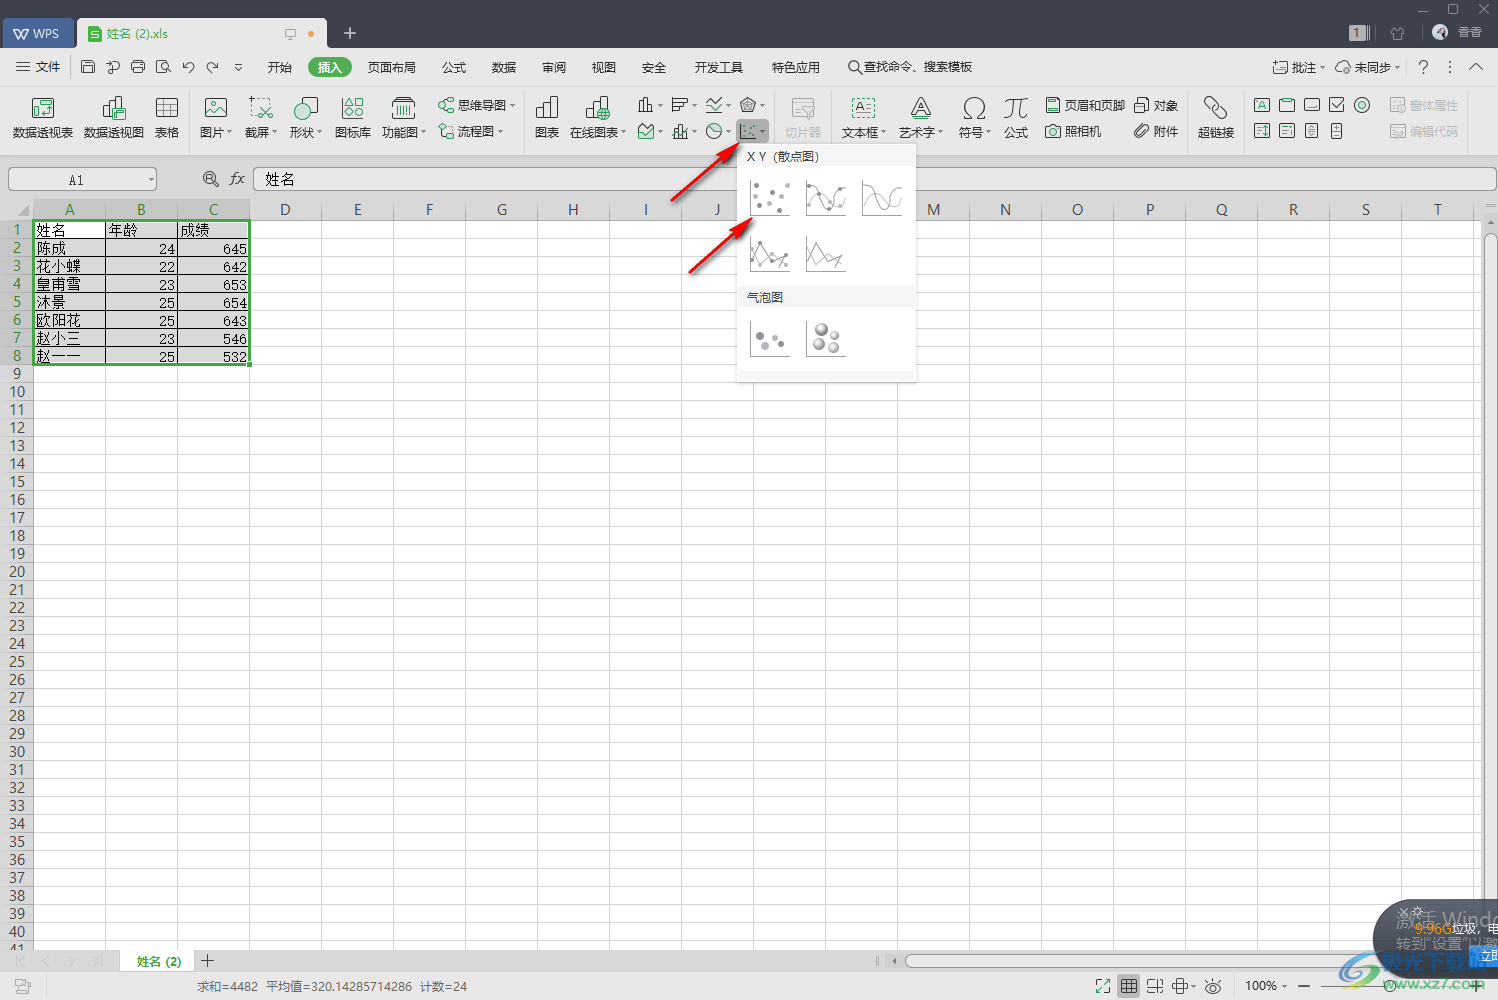Switch to the 审阅 Review tab
Image resolution: width=1498 pixels, height=1000 pixels.
point(554,67)
